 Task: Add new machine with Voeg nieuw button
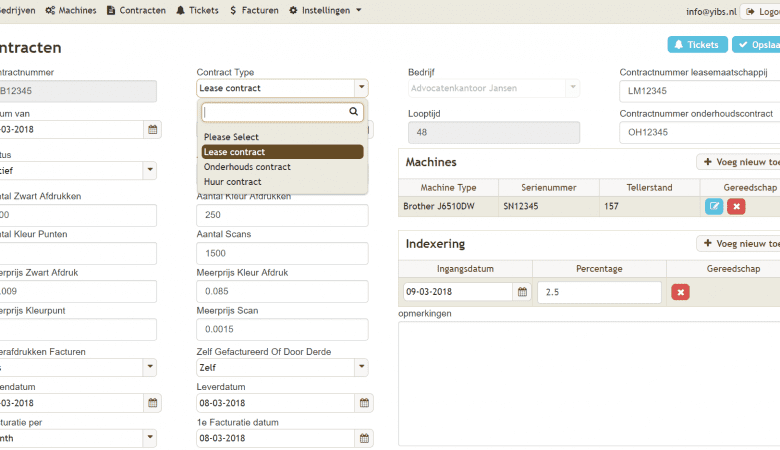click(x=740, y=161)
